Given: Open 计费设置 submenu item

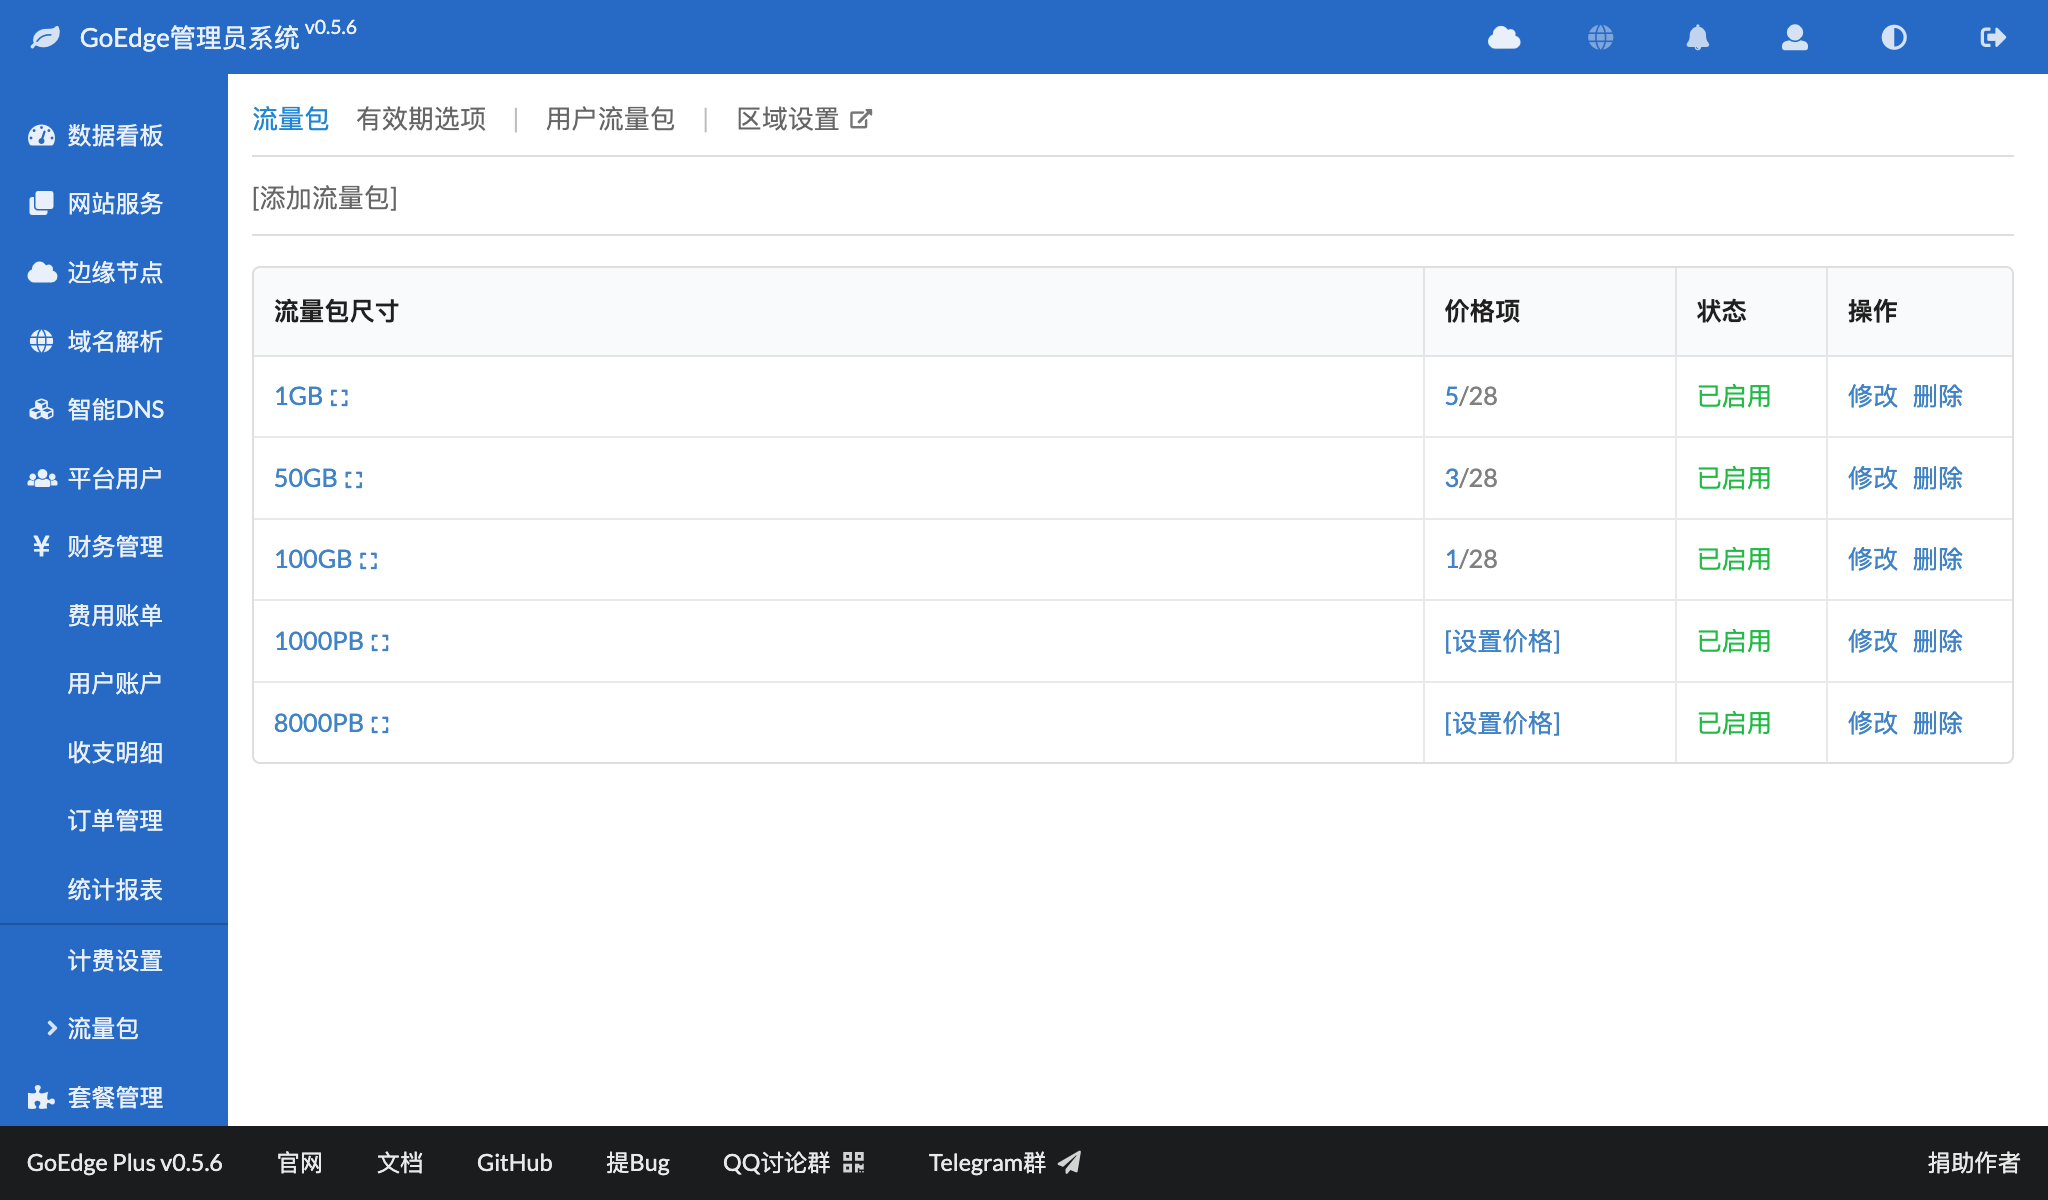Looking at the screenshot, I should [115, 961].
